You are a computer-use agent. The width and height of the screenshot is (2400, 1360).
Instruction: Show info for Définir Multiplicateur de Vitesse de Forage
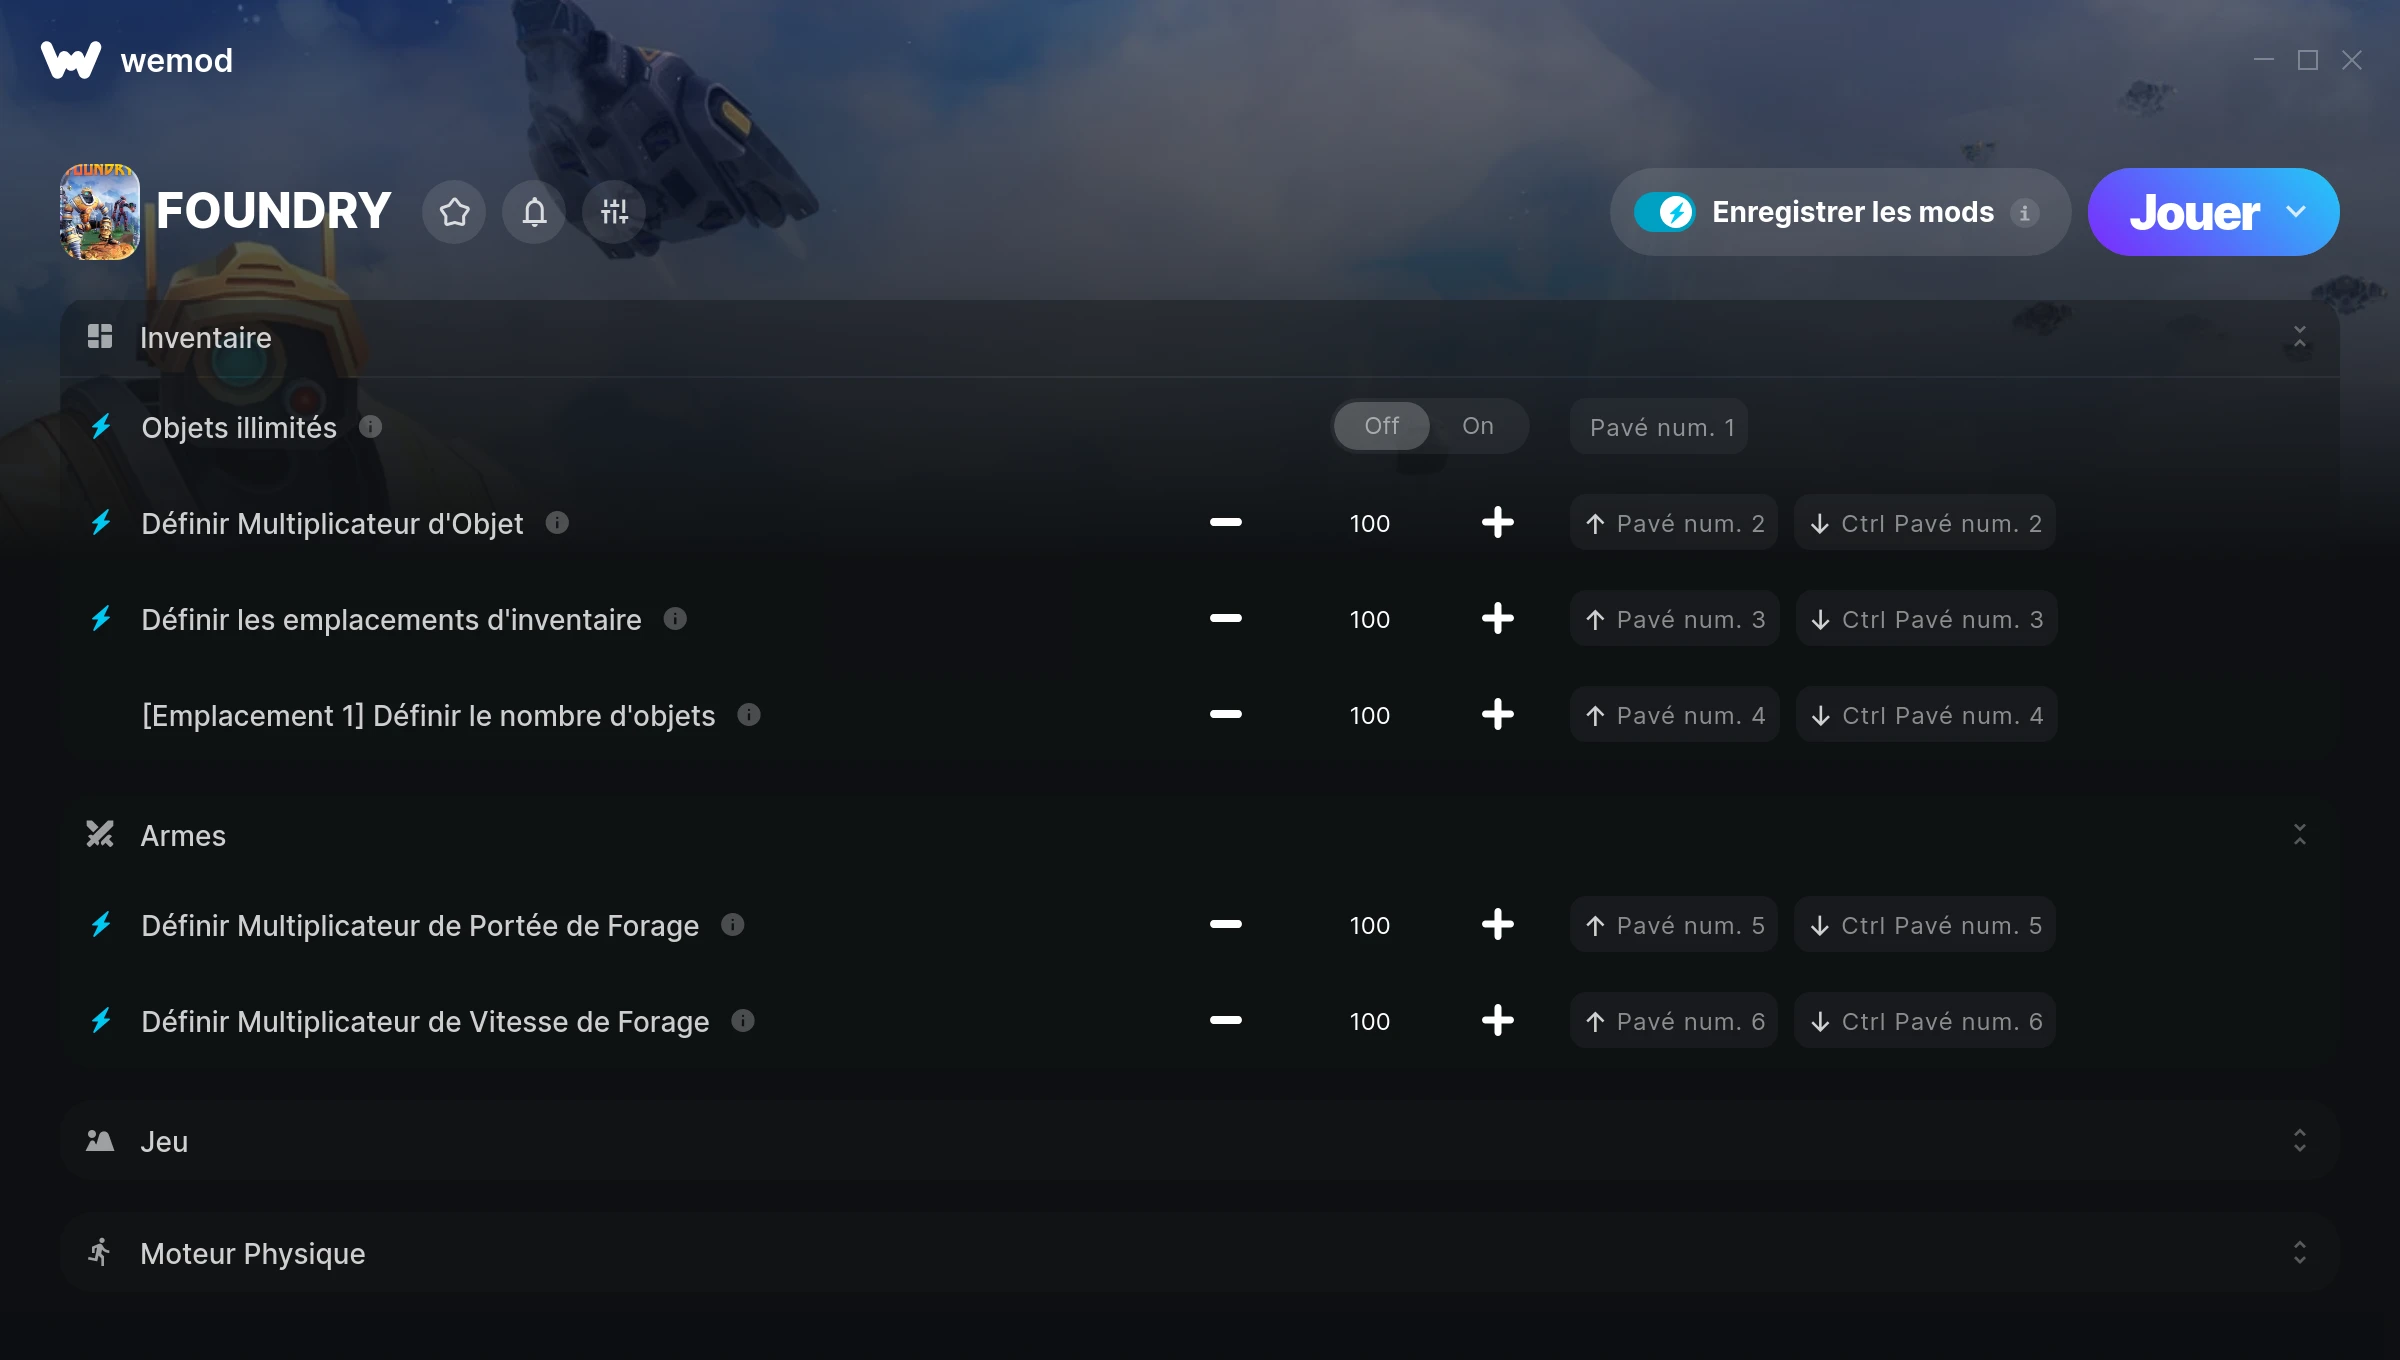[x=743, y=1021]
